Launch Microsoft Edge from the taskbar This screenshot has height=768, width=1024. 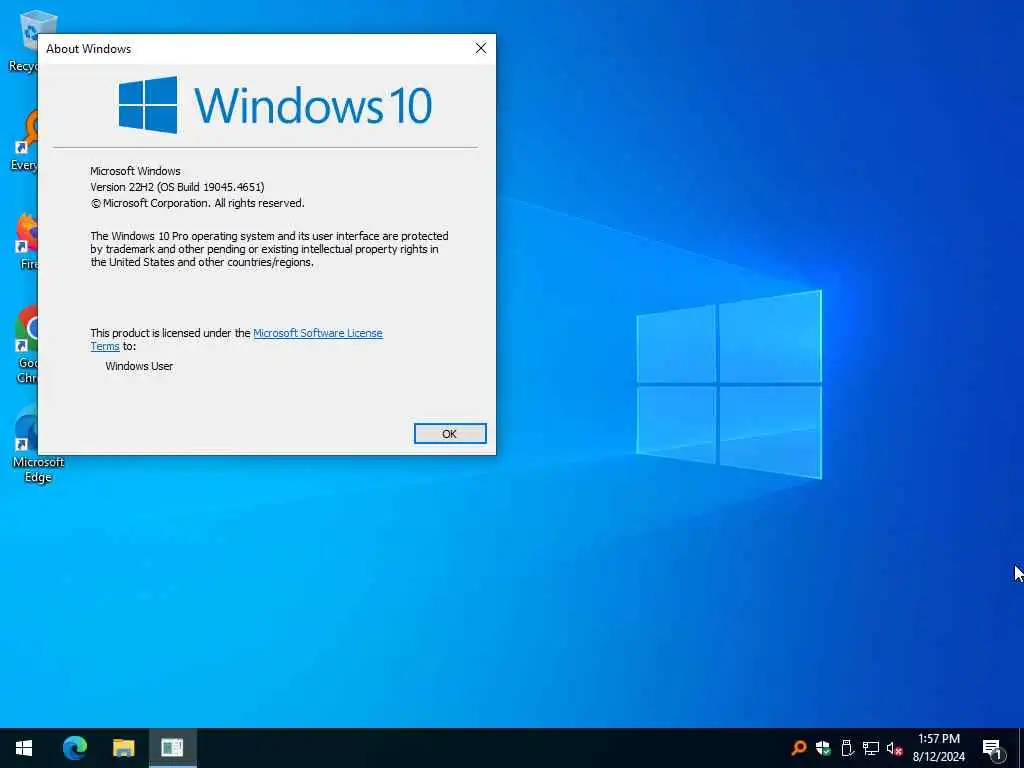[74, 748]
